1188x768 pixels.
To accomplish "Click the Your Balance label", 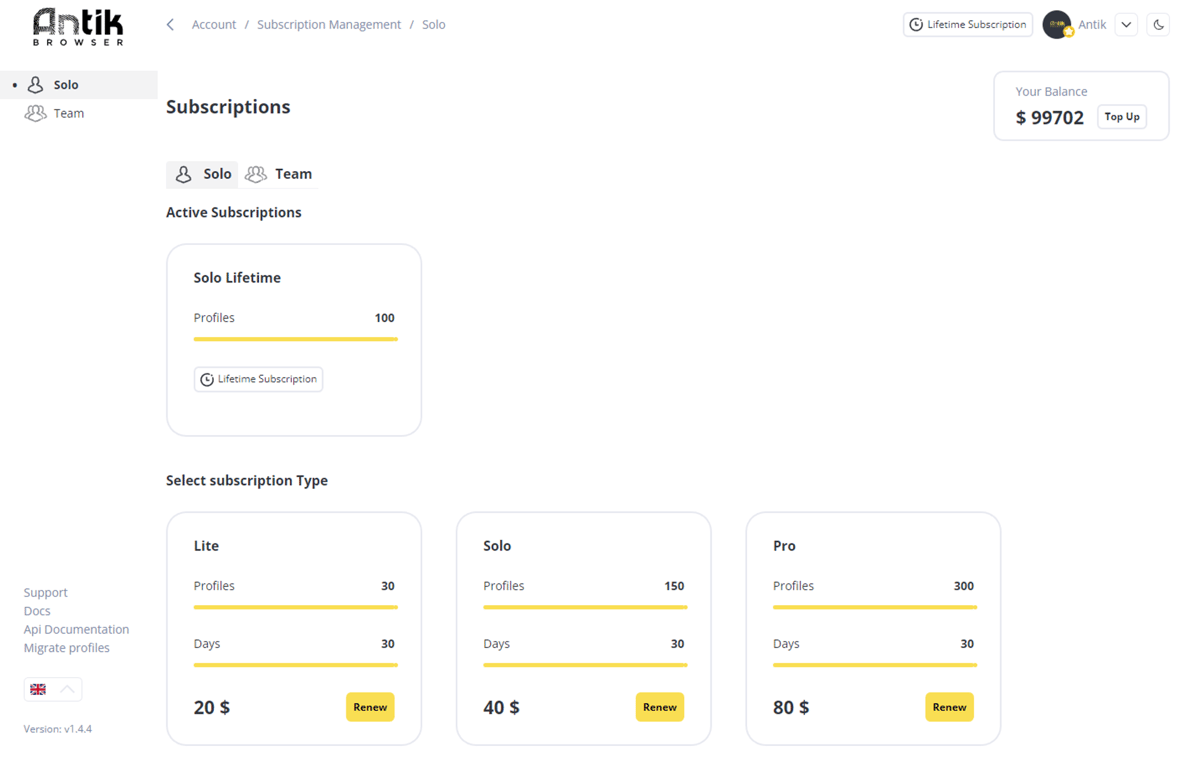I will [x=1051, y=92].
